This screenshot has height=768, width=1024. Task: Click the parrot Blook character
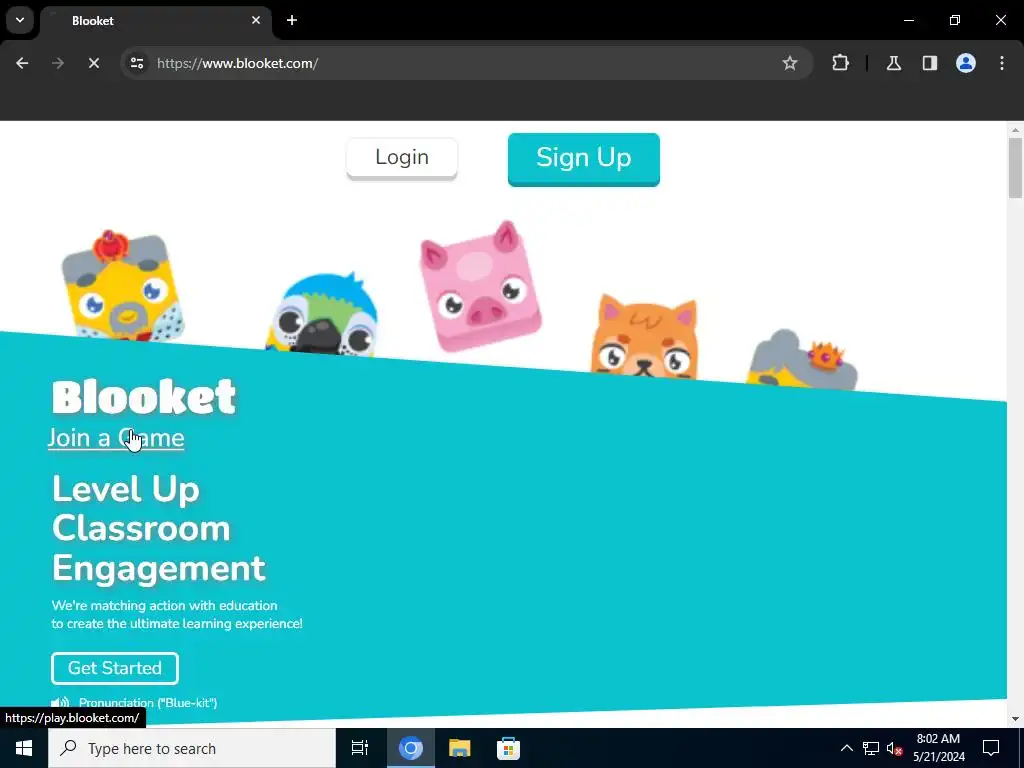(x=322, y=315)
